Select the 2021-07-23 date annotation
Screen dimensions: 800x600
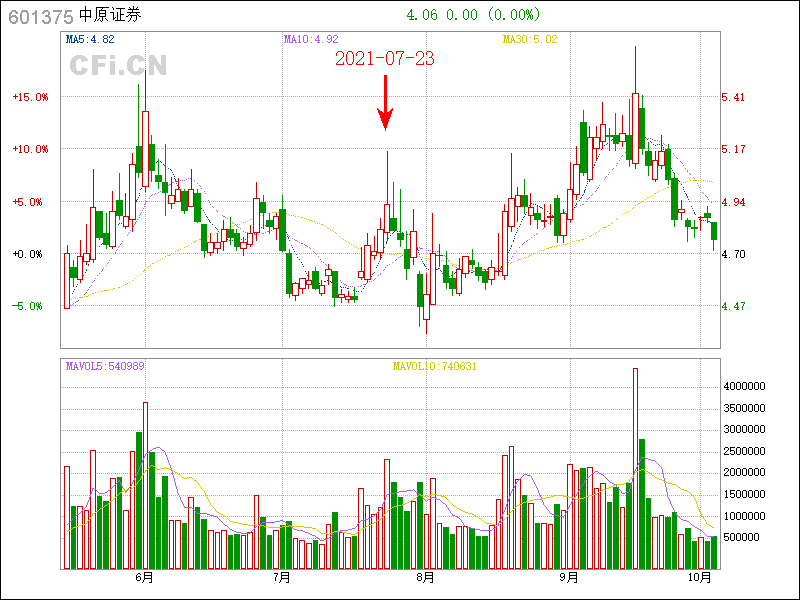(384, 58)
